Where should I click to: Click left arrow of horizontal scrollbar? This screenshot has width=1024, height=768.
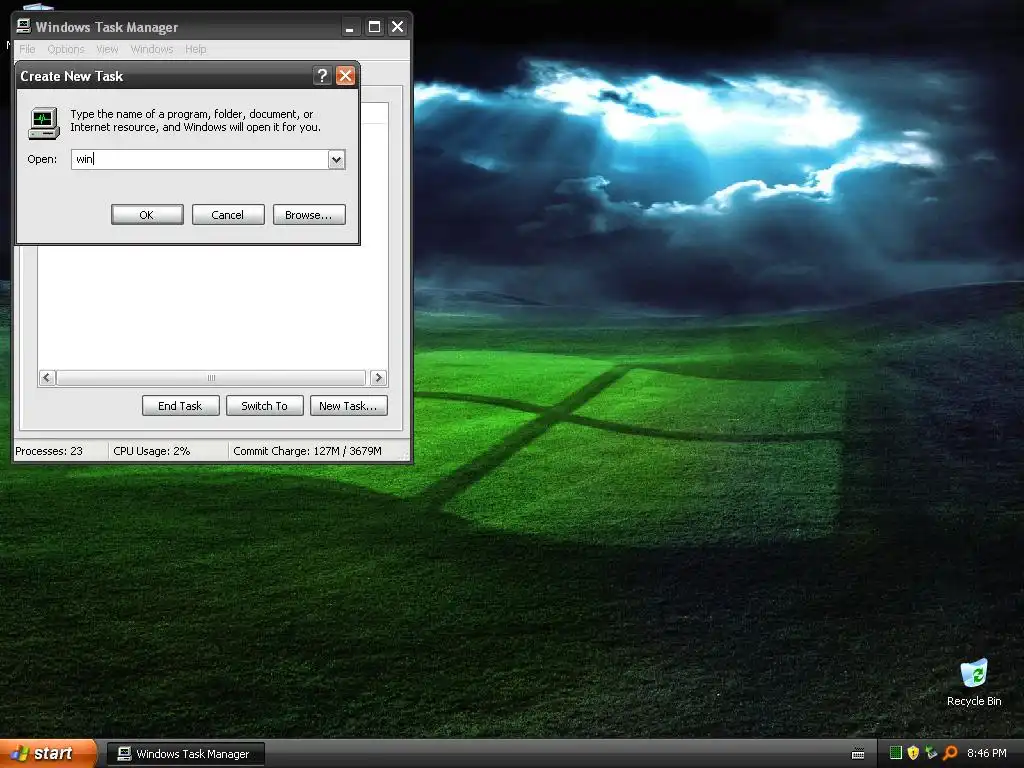click(46, 377)
